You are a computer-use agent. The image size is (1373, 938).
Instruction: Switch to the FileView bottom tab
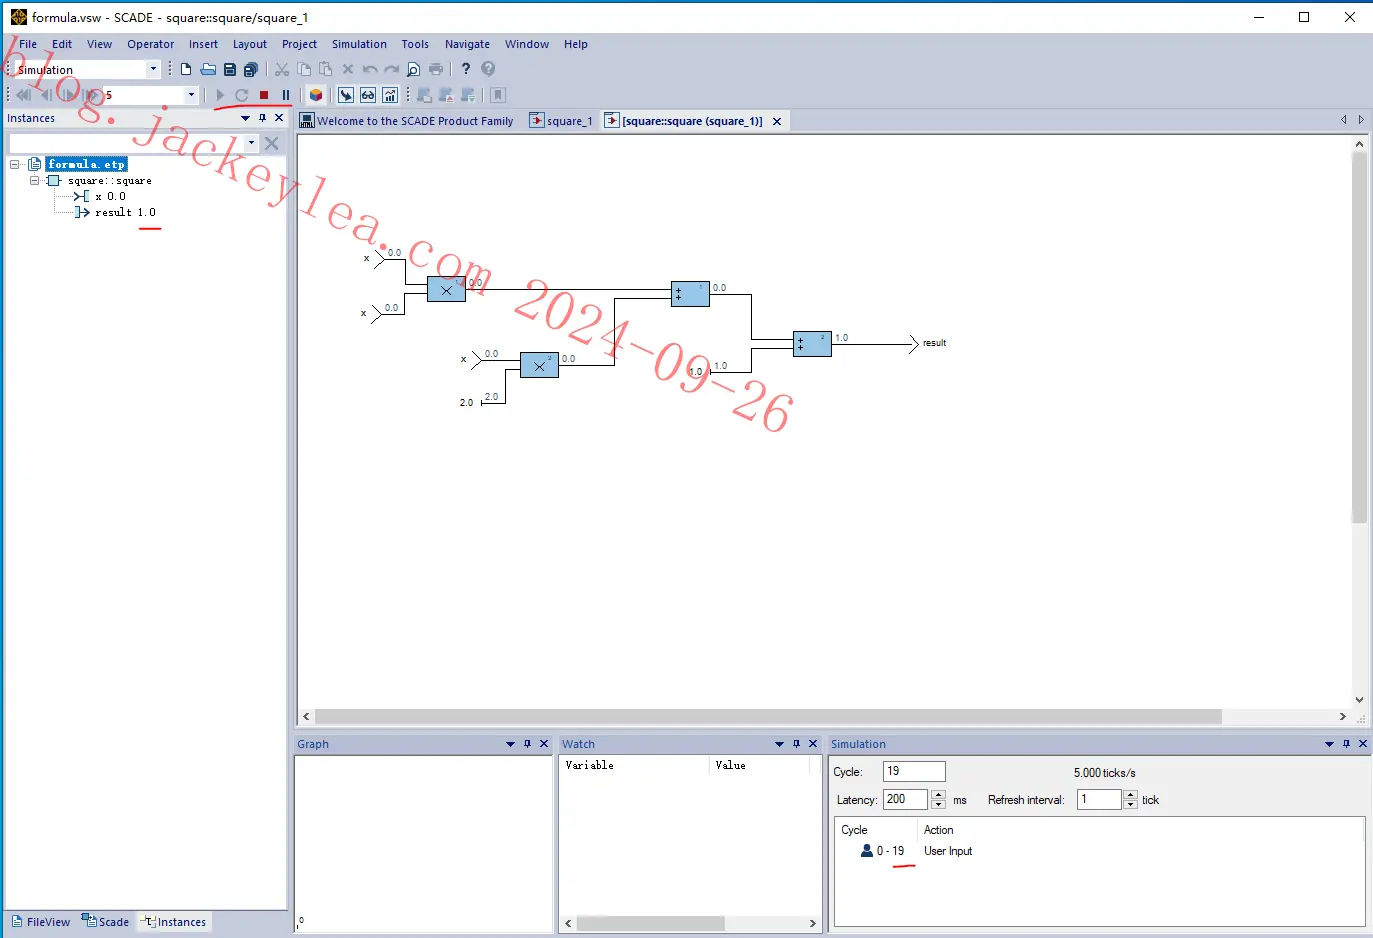click(41, 922)
